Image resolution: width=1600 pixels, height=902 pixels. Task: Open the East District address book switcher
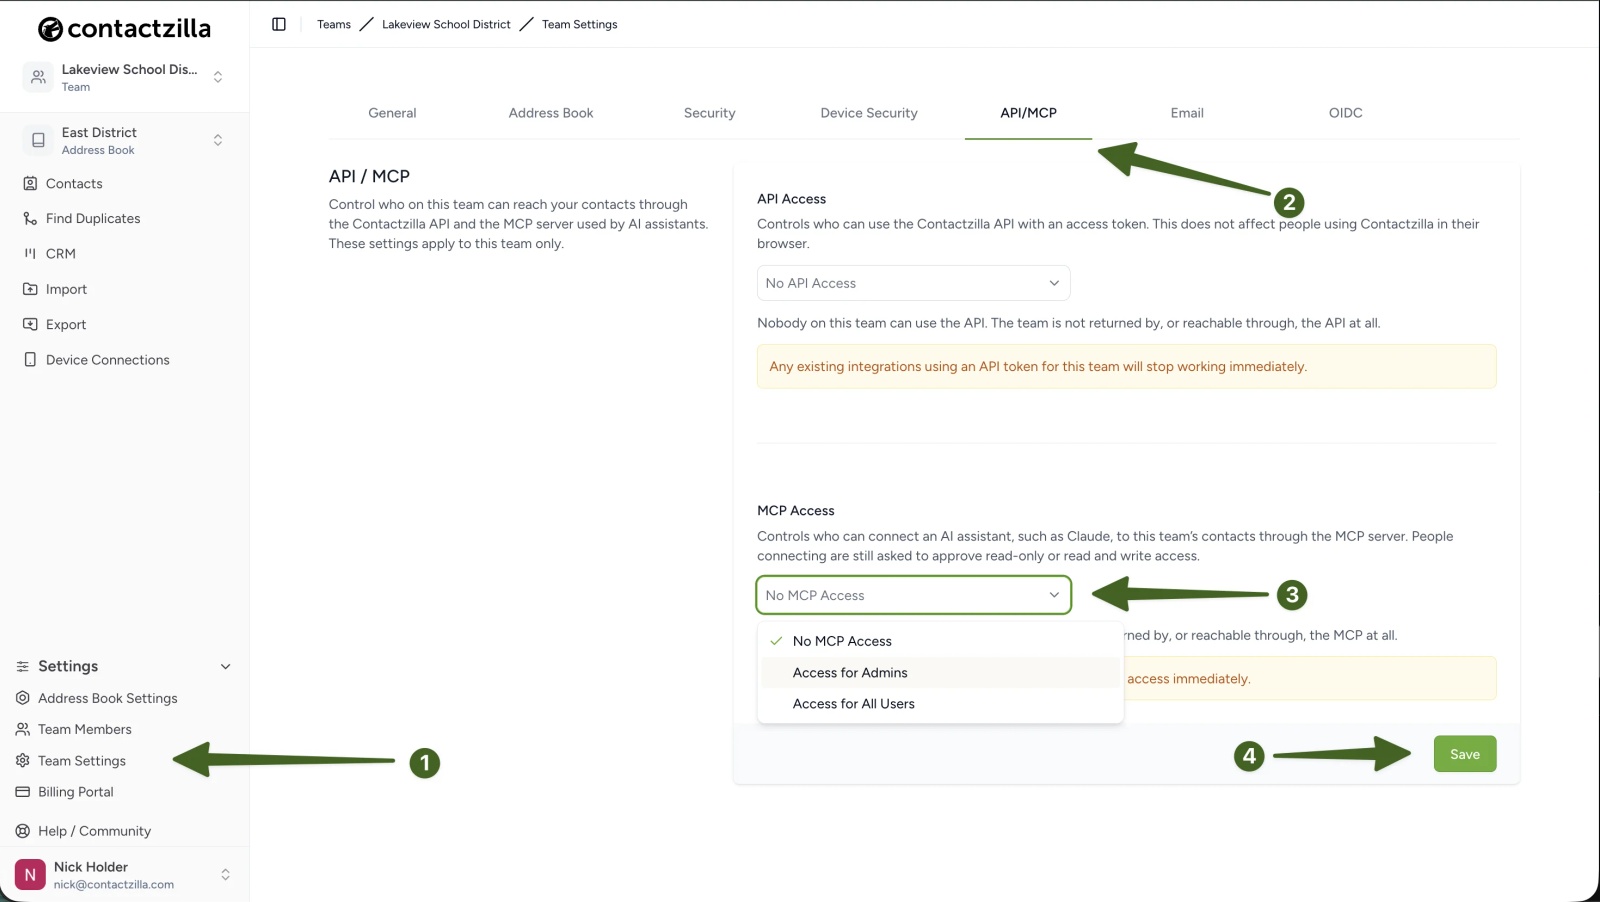[x=218, y=140]
